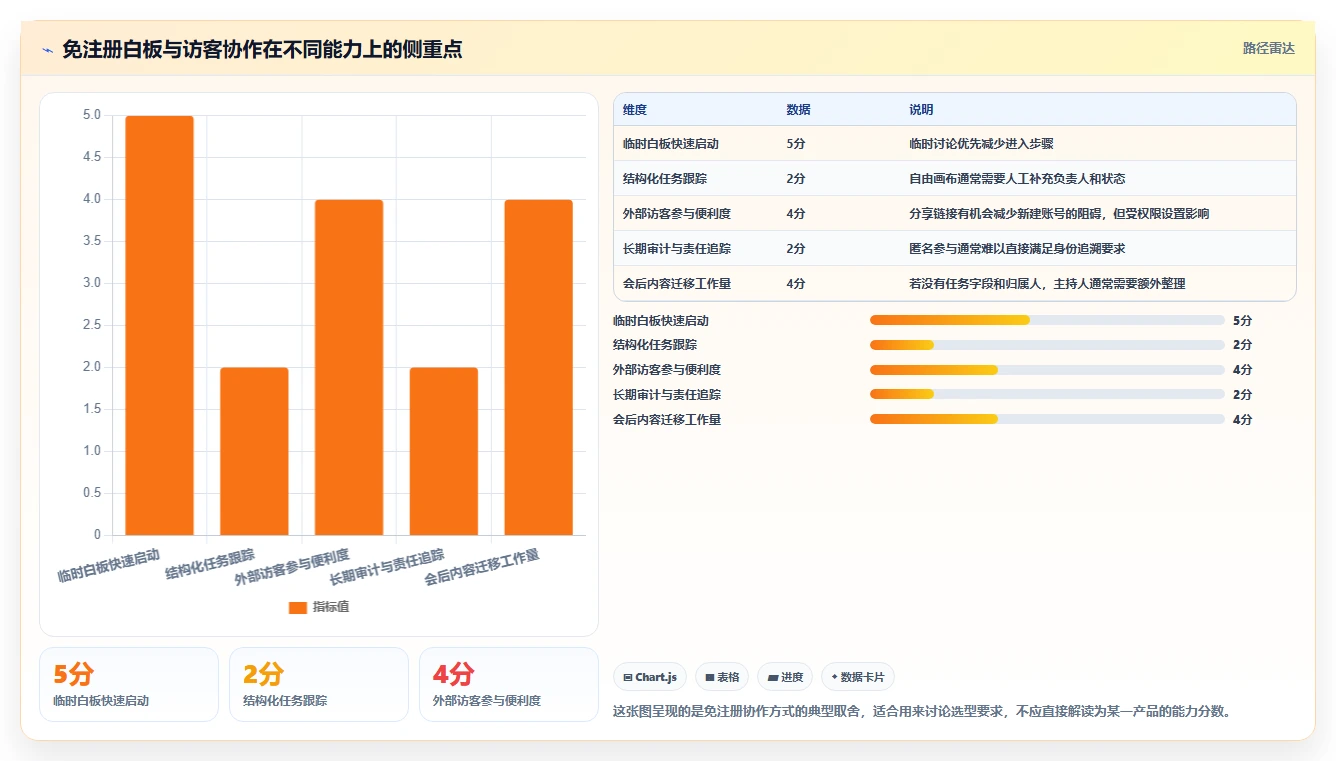Click the 5.0 y-axis tick label
This screenshot has width=1336, height=761.
click(x=92, y=116)
